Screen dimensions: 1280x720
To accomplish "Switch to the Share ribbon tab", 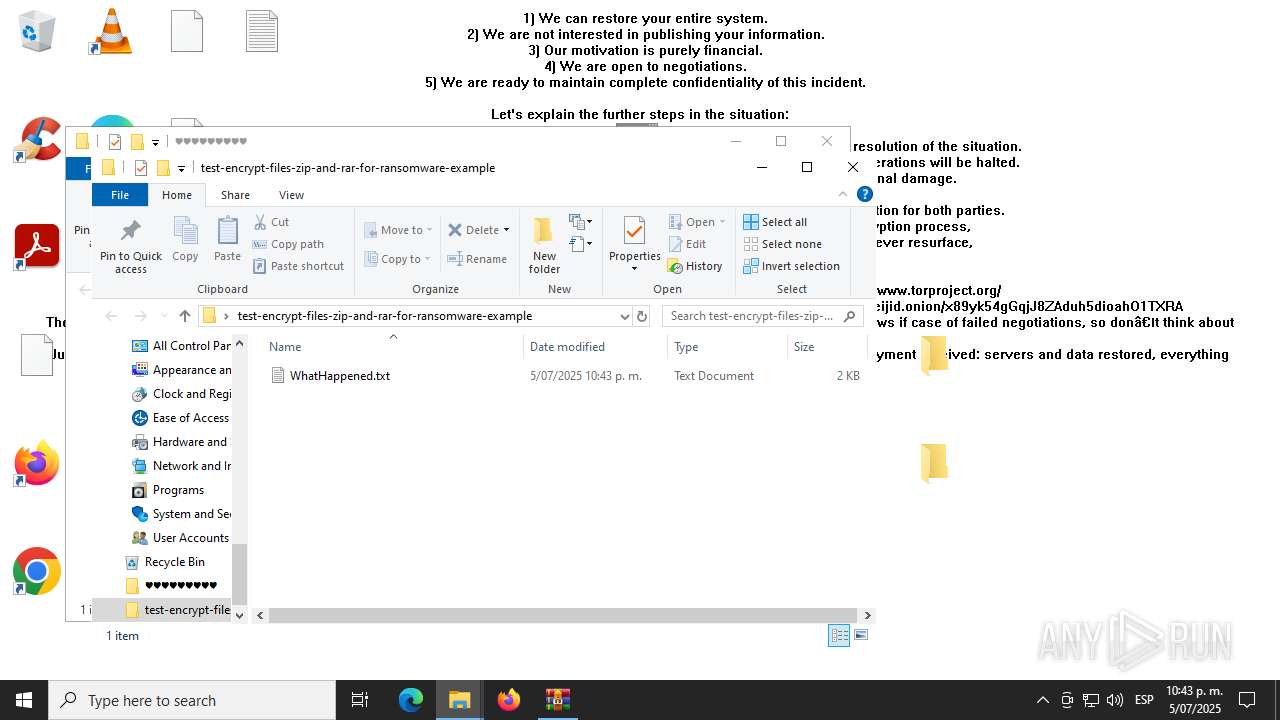I will click(x=236, y=195).
